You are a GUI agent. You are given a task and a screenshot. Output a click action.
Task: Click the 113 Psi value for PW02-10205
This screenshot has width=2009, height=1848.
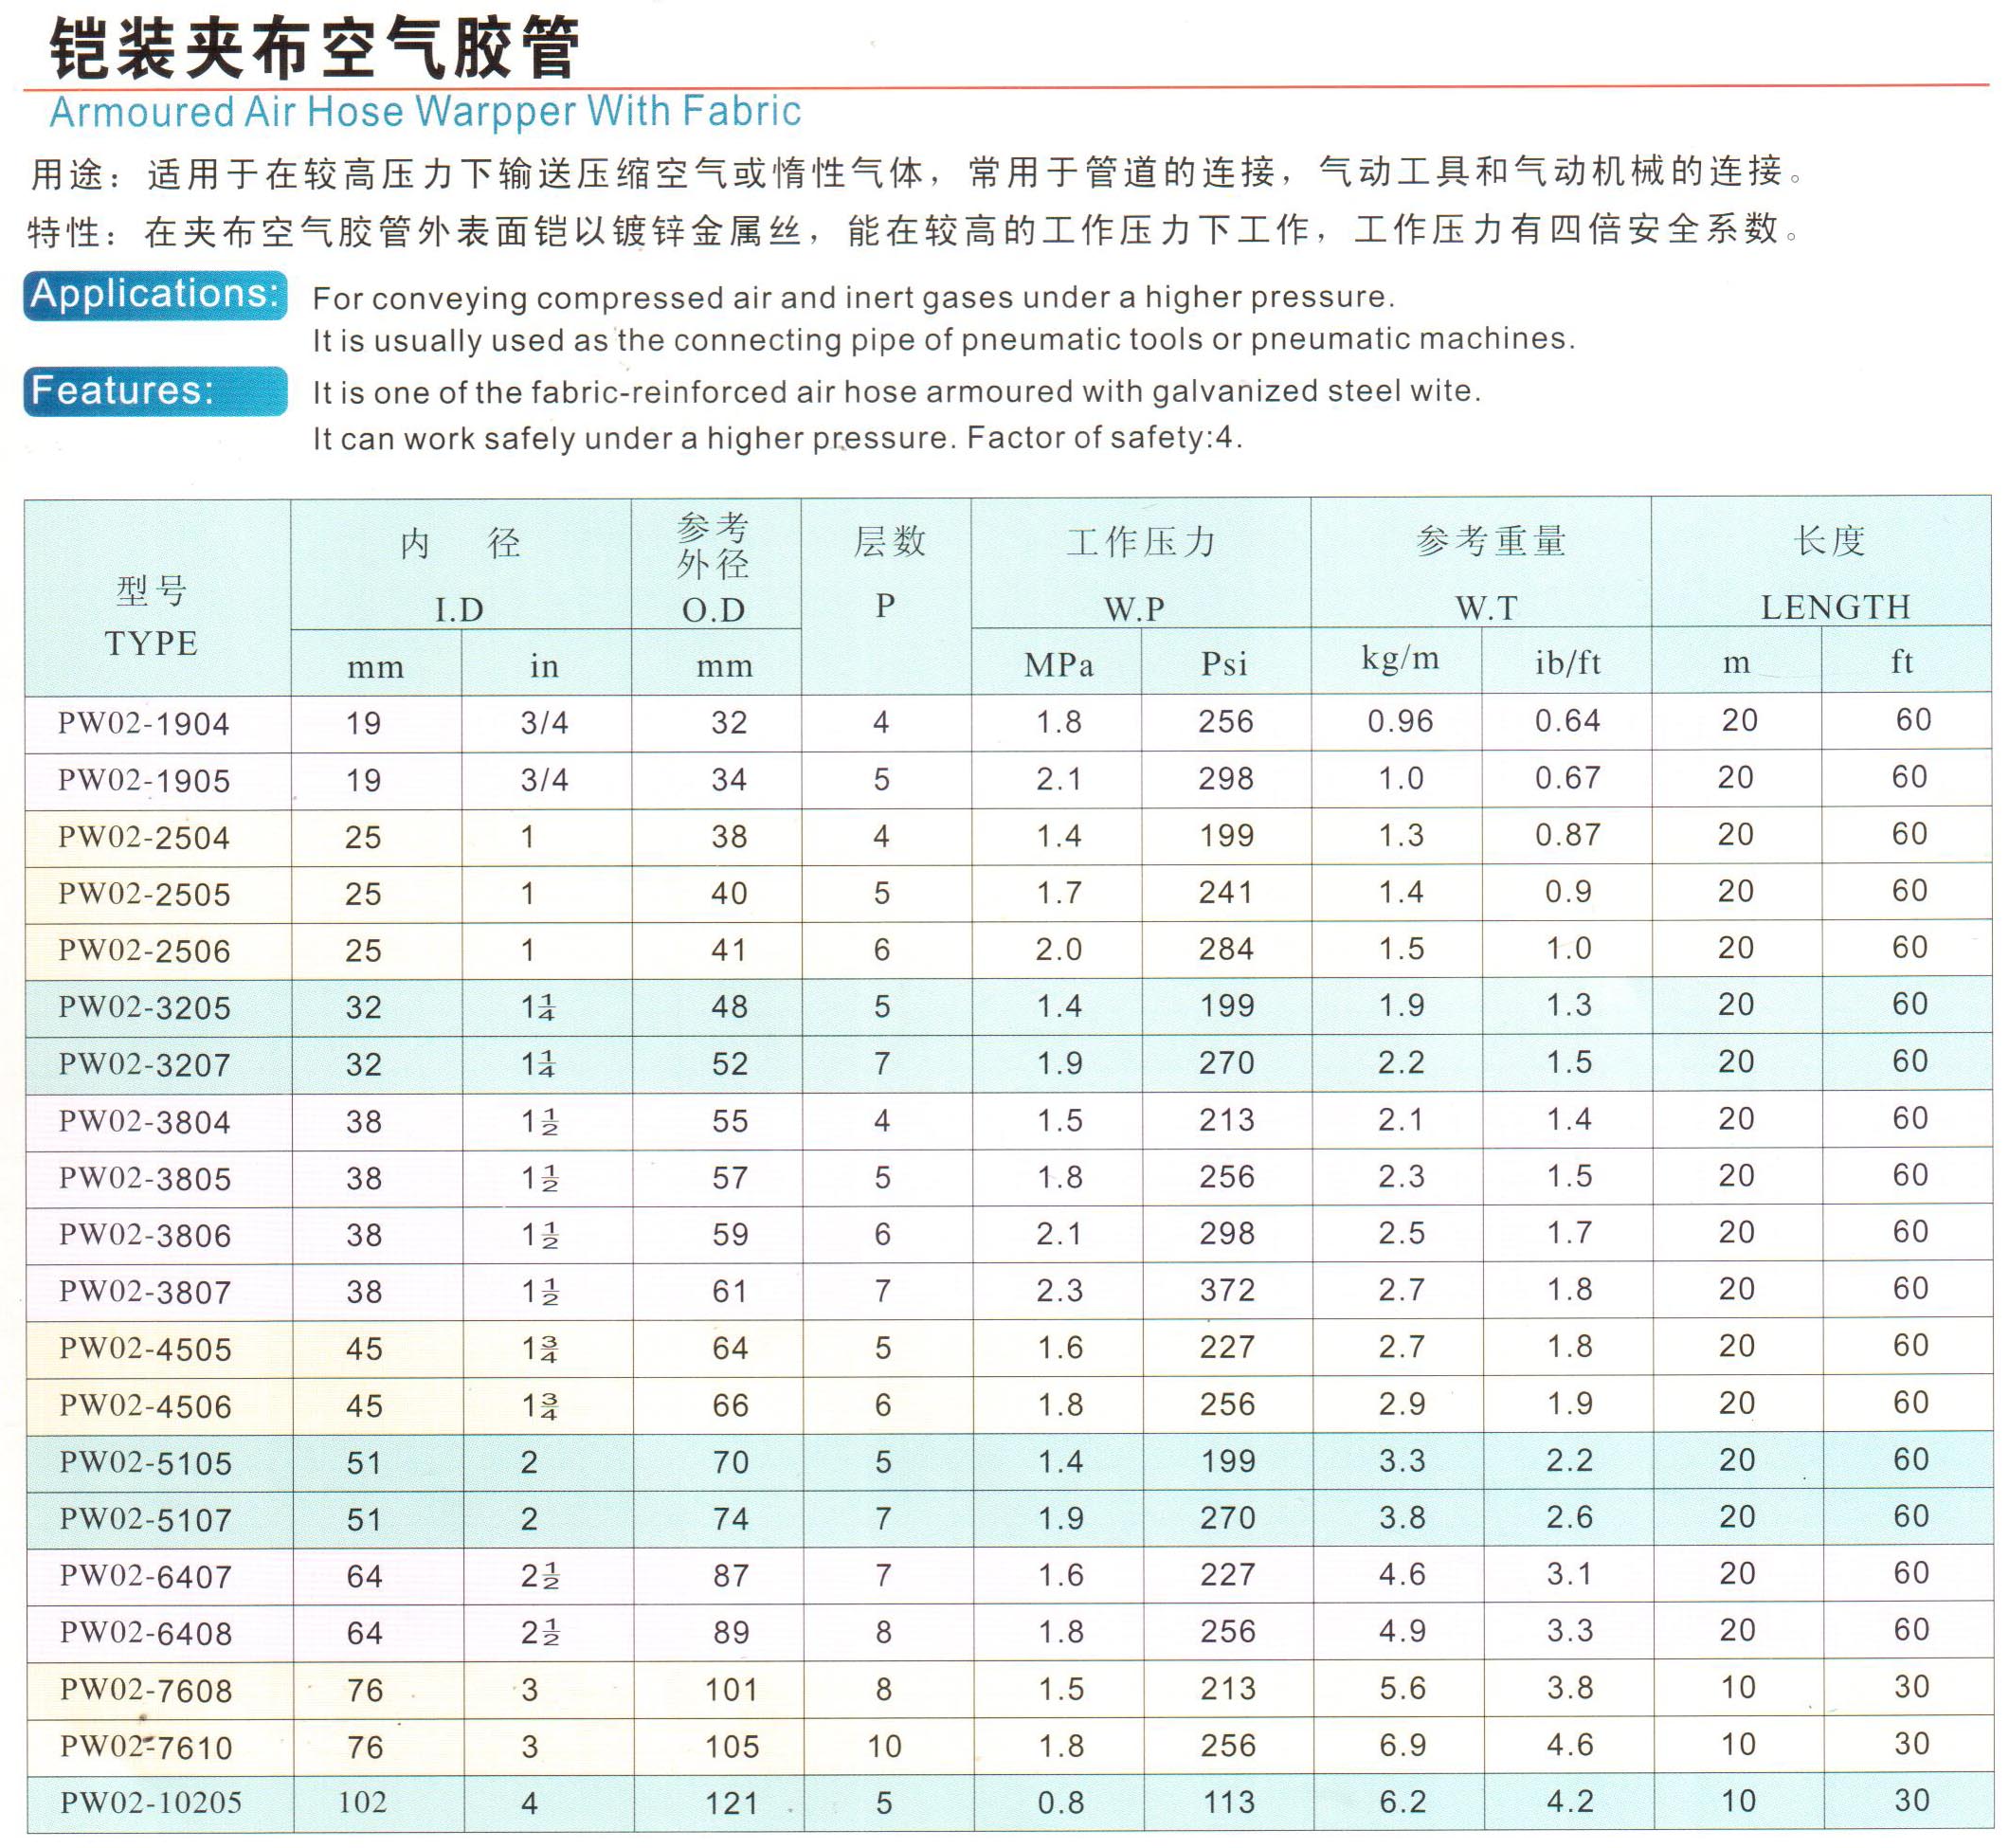[x=1229, y=1802]
